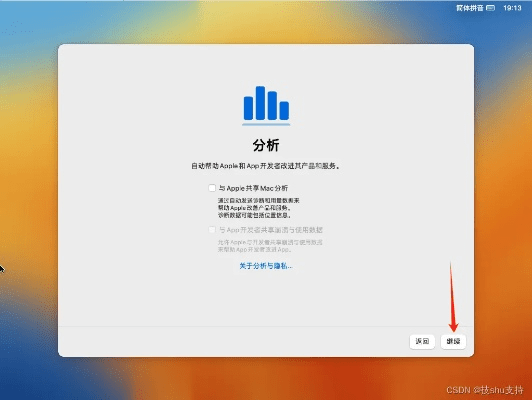
Task: Open 简体拼音 input method menu
Action: (470, 8)
